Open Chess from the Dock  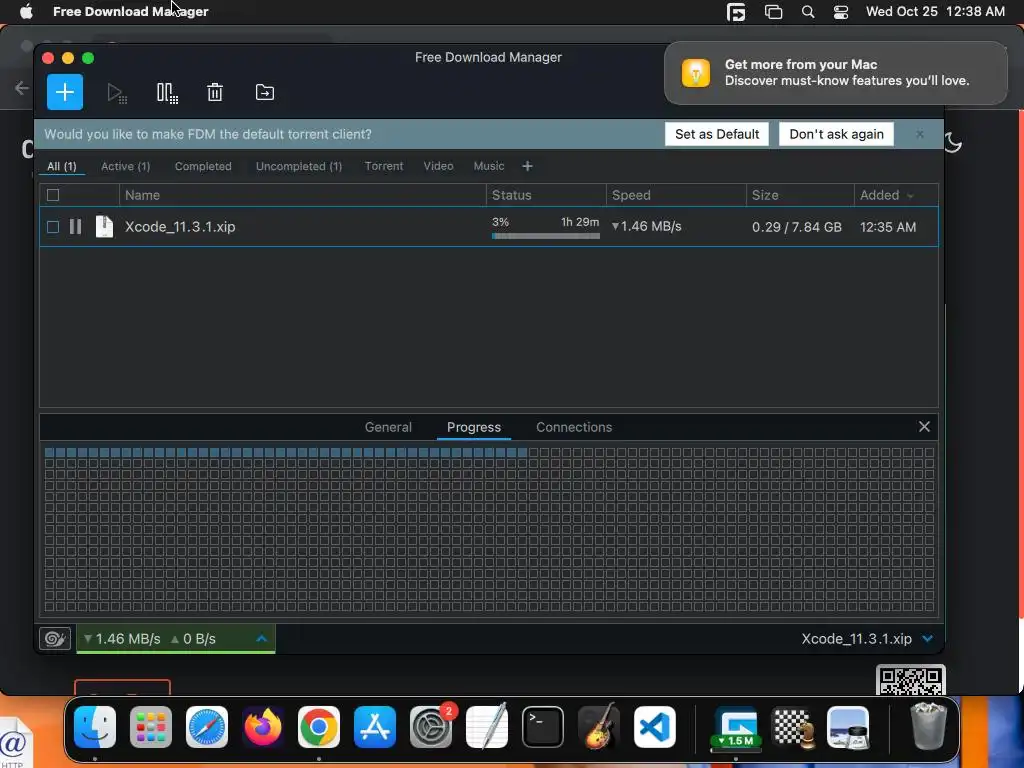tap(793, 727)
